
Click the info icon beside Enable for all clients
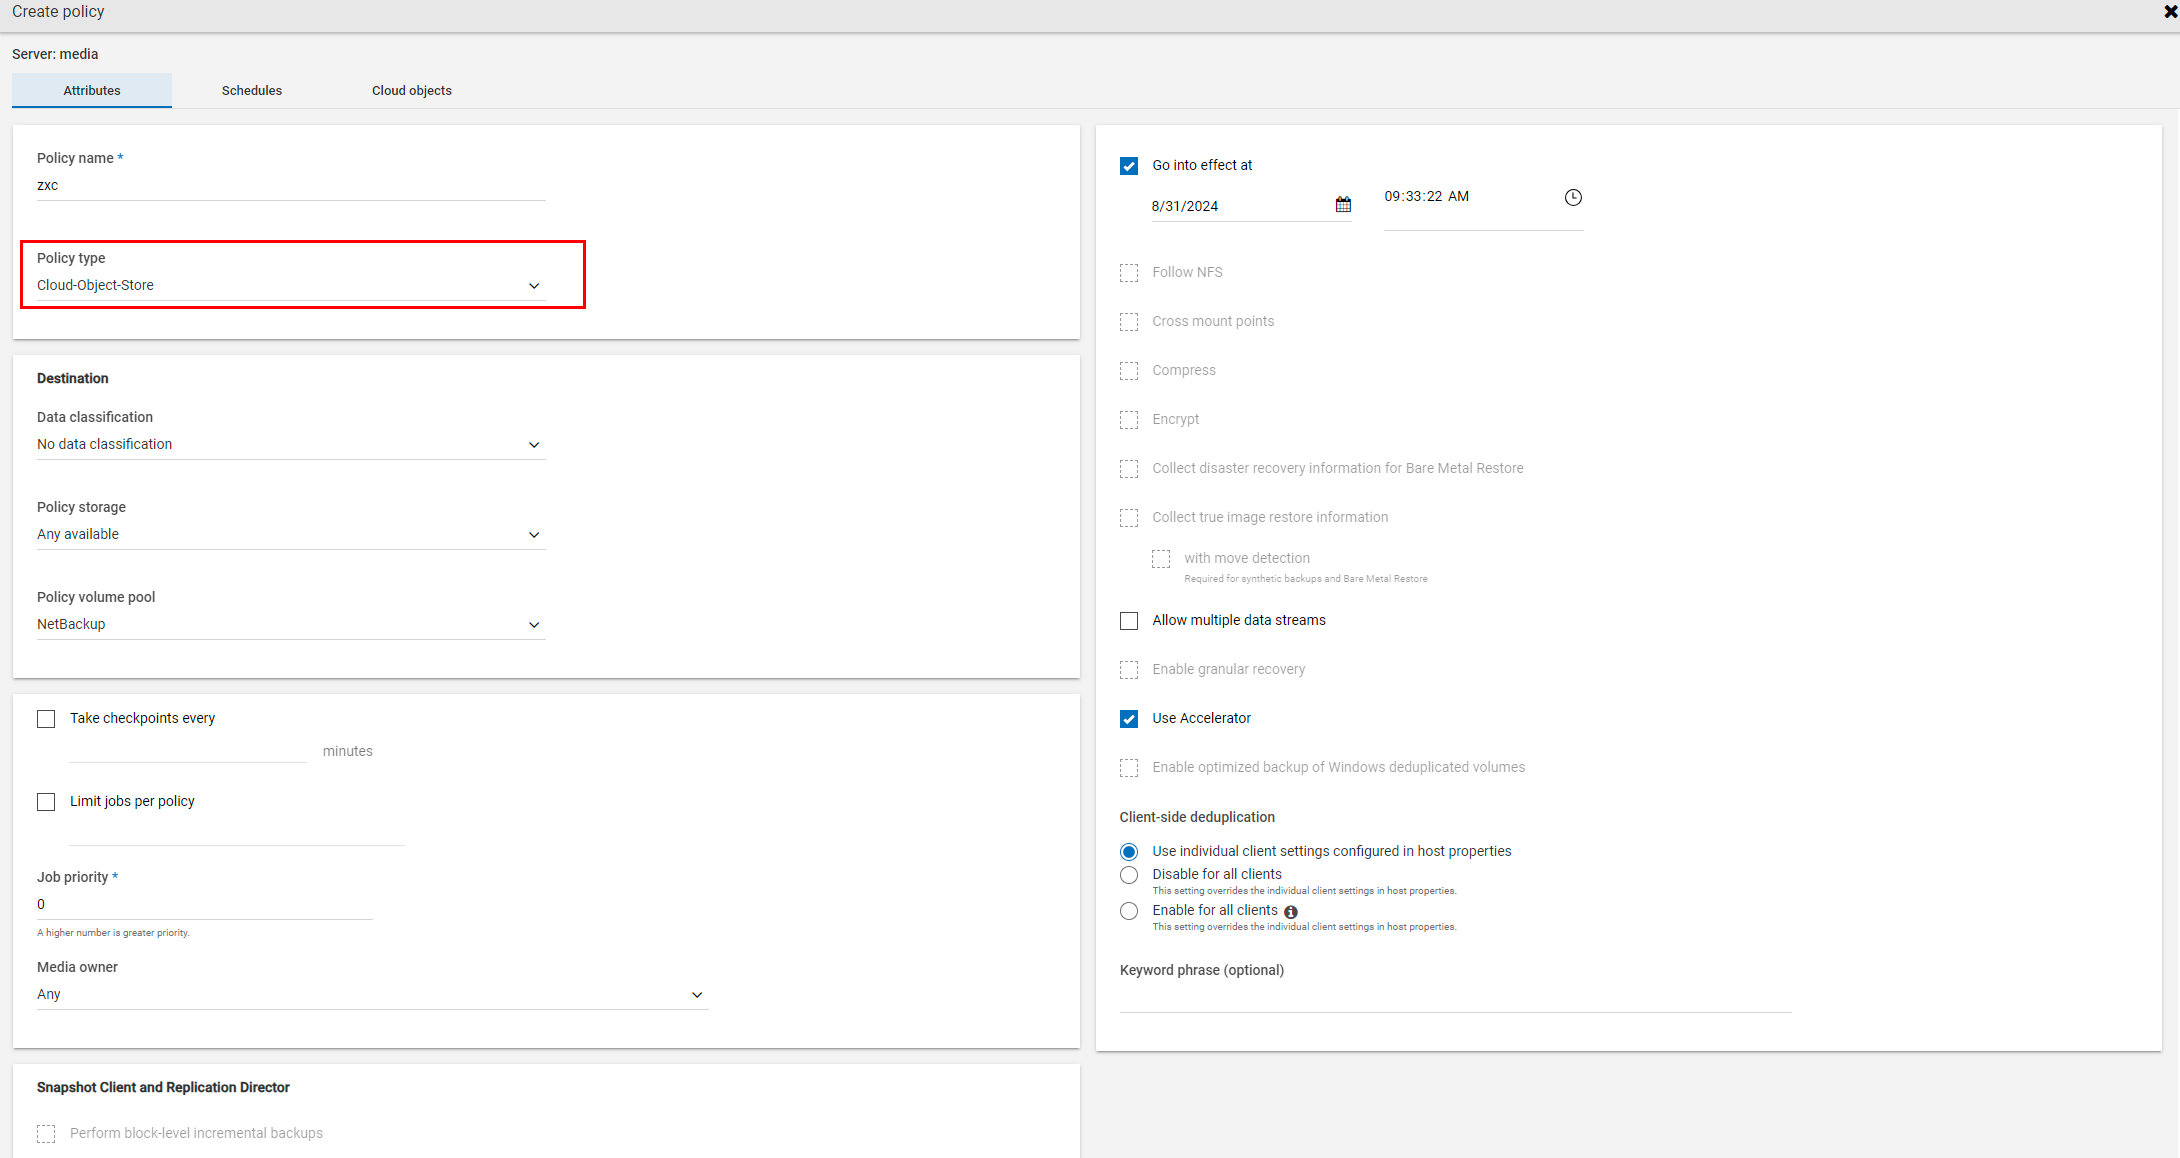click(x=1291, y=912)
